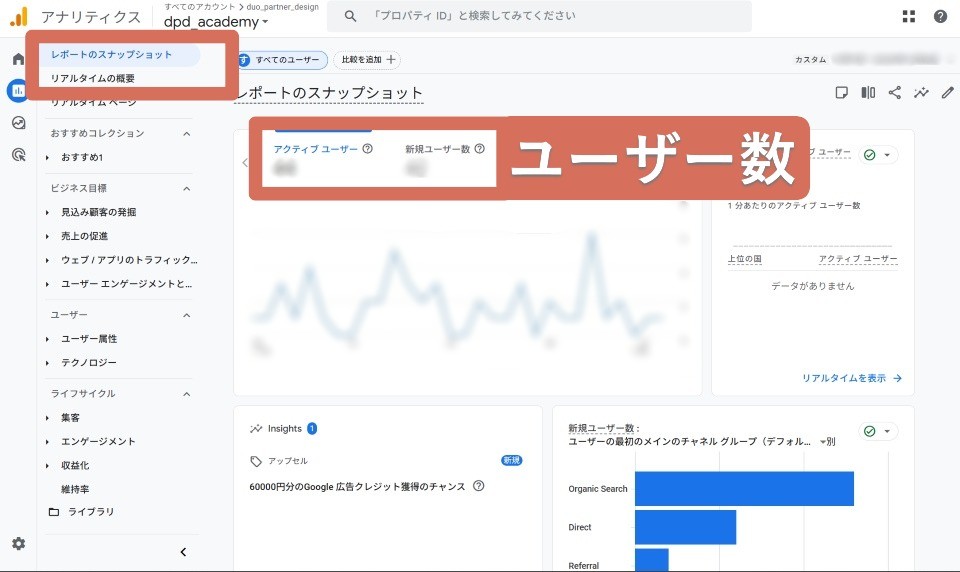The image size is (960, 572).
Task: Open the Insights sparkline icon in toolbar
Action: pos(921,93)
